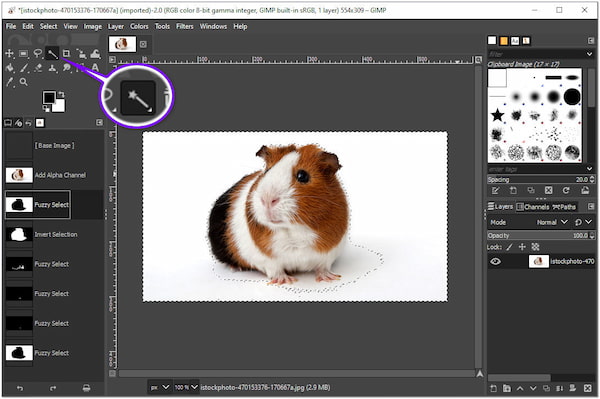Image resolution: width=600 pixels, height=399 pixels.
Task: Select the Warp Transform tool
Action: 95,54
